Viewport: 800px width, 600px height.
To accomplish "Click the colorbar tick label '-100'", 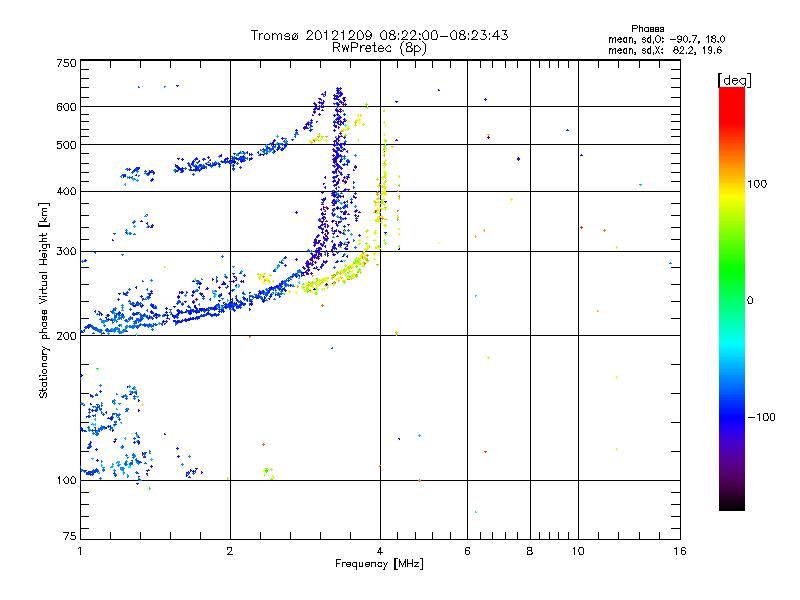I will point(761,417).
